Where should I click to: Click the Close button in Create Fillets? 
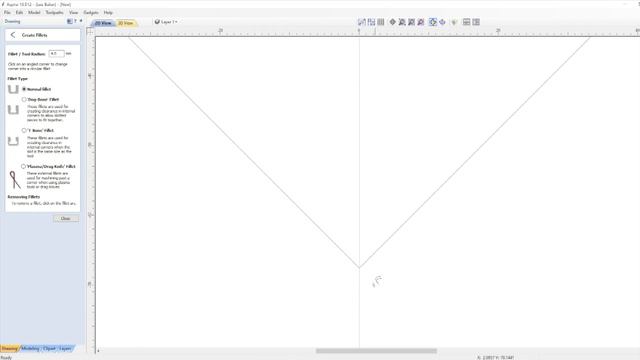pos(66,218)
